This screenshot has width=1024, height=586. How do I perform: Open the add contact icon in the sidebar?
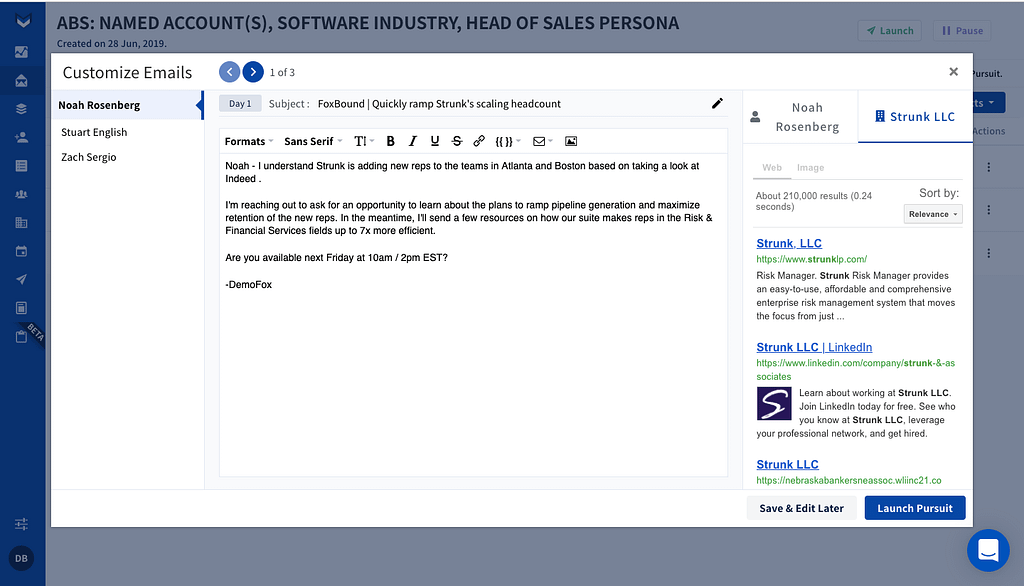[22, 137]
